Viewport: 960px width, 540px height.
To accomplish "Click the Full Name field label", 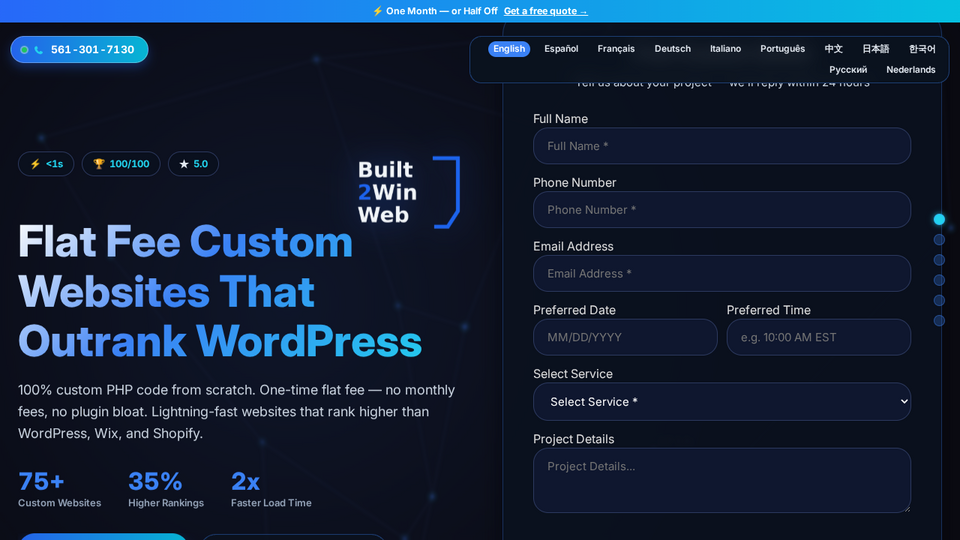I will coord(560,119).
